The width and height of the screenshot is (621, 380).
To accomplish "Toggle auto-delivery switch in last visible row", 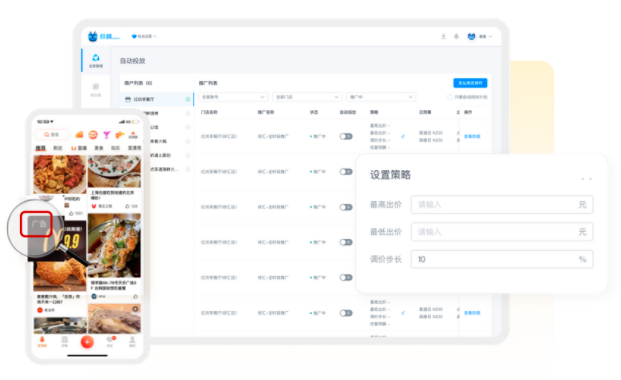I will tap(346, 313).
